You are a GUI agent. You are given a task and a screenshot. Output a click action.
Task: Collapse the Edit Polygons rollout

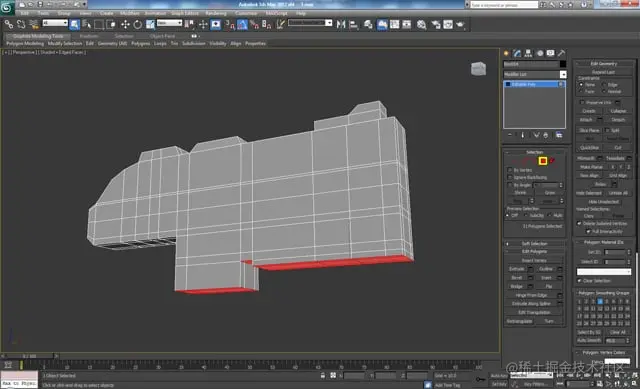coord(534,251)
